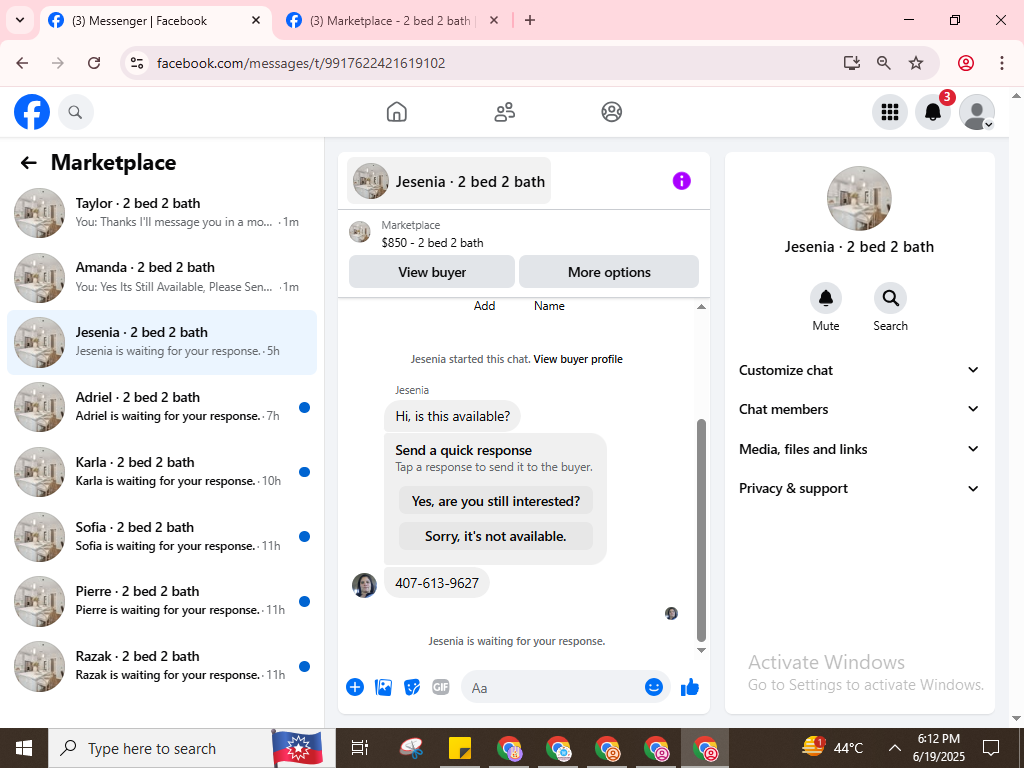
Task: Open Sticky Notes from taskbar
Action: click(461, 748)
